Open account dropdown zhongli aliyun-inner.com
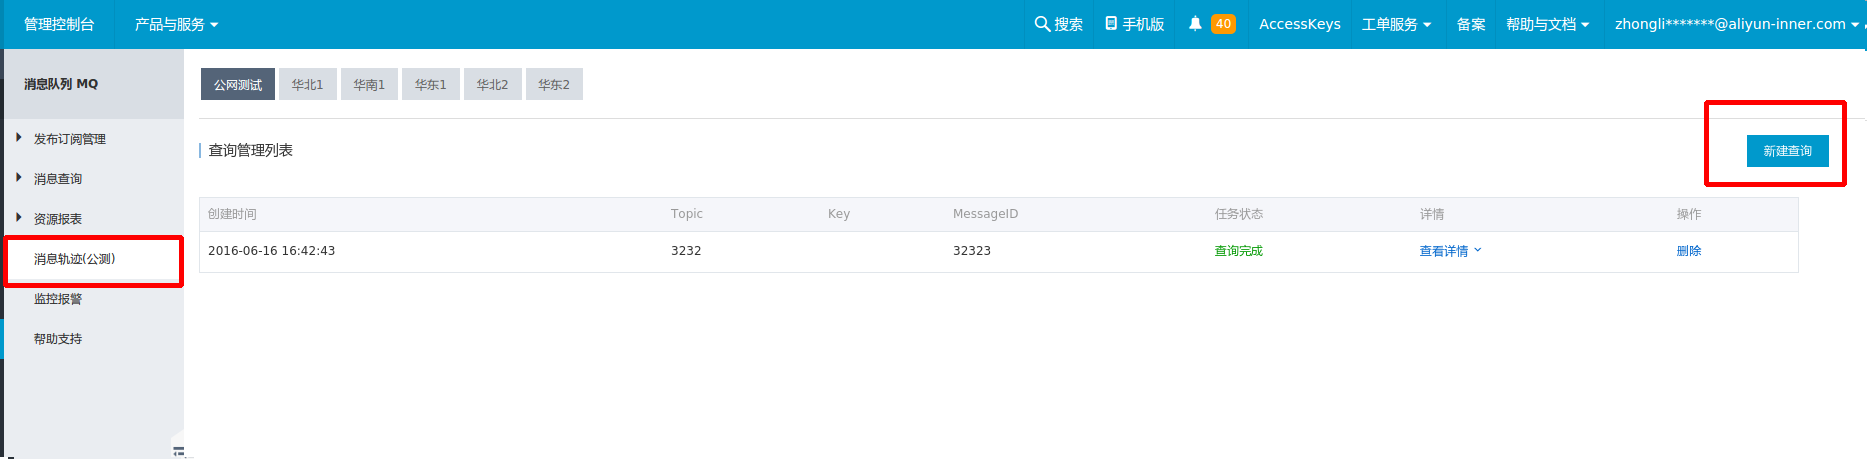Image resolution: width=1867 pixels, height=459 pixels. click(x=1737, y=24)
